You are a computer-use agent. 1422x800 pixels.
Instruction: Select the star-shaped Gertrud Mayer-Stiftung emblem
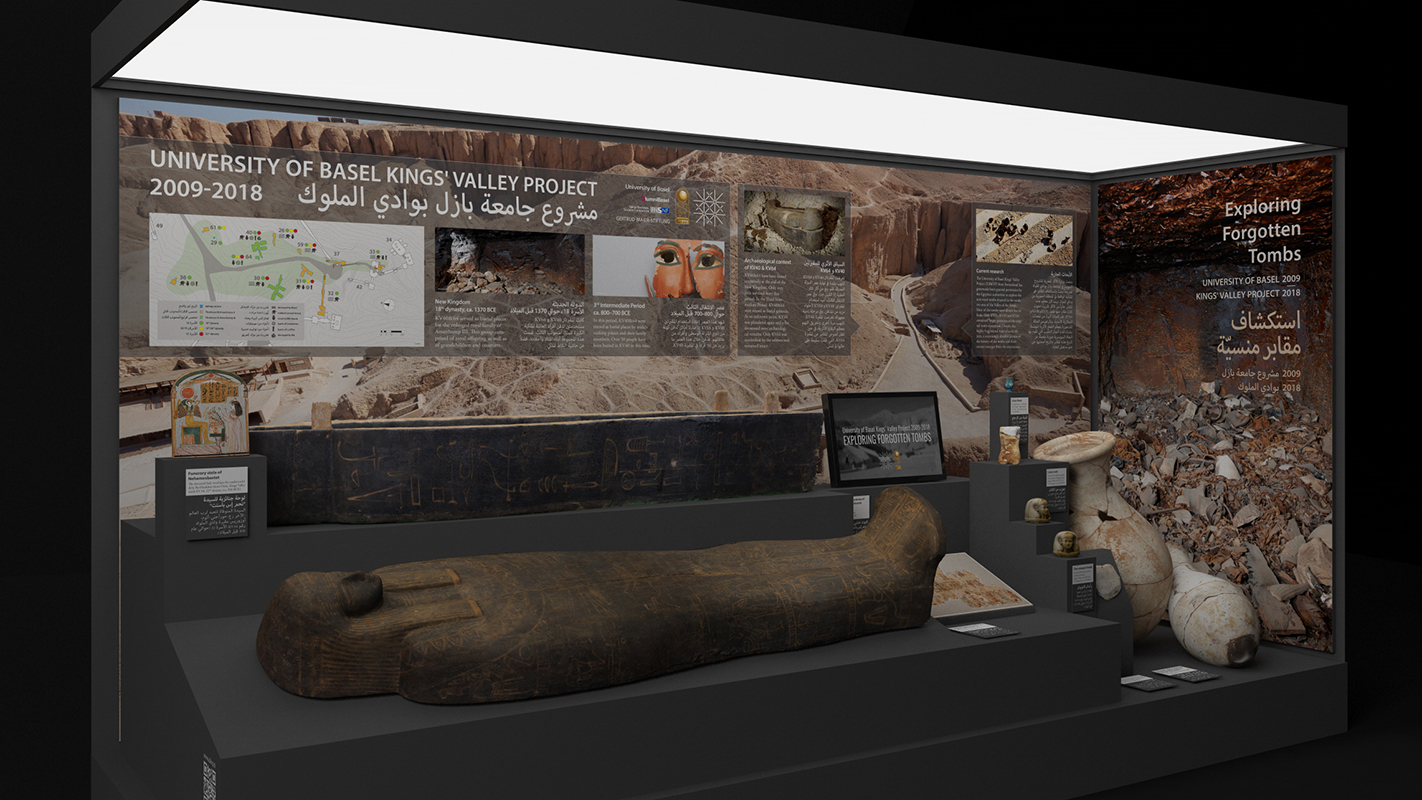click(708, 206)
